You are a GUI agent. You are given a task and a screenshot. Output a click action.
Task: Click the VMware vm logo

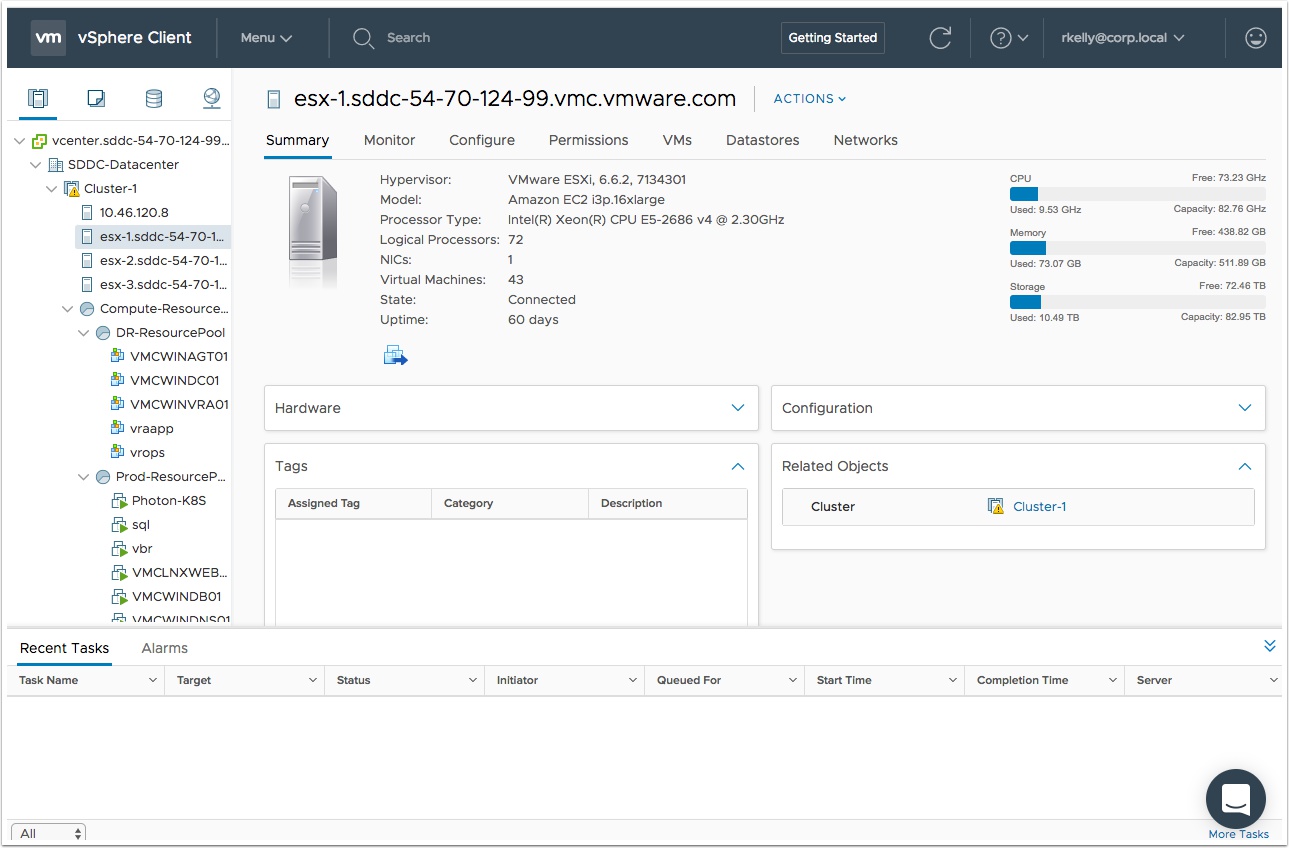click(x=49, y=38)
